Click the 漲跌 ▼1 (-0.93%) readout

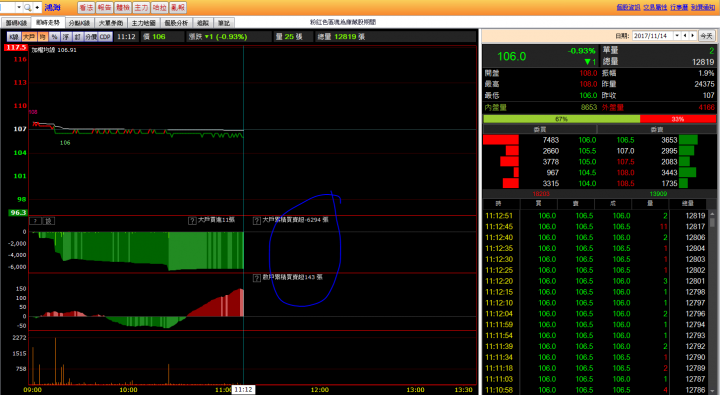pos(218,37)
